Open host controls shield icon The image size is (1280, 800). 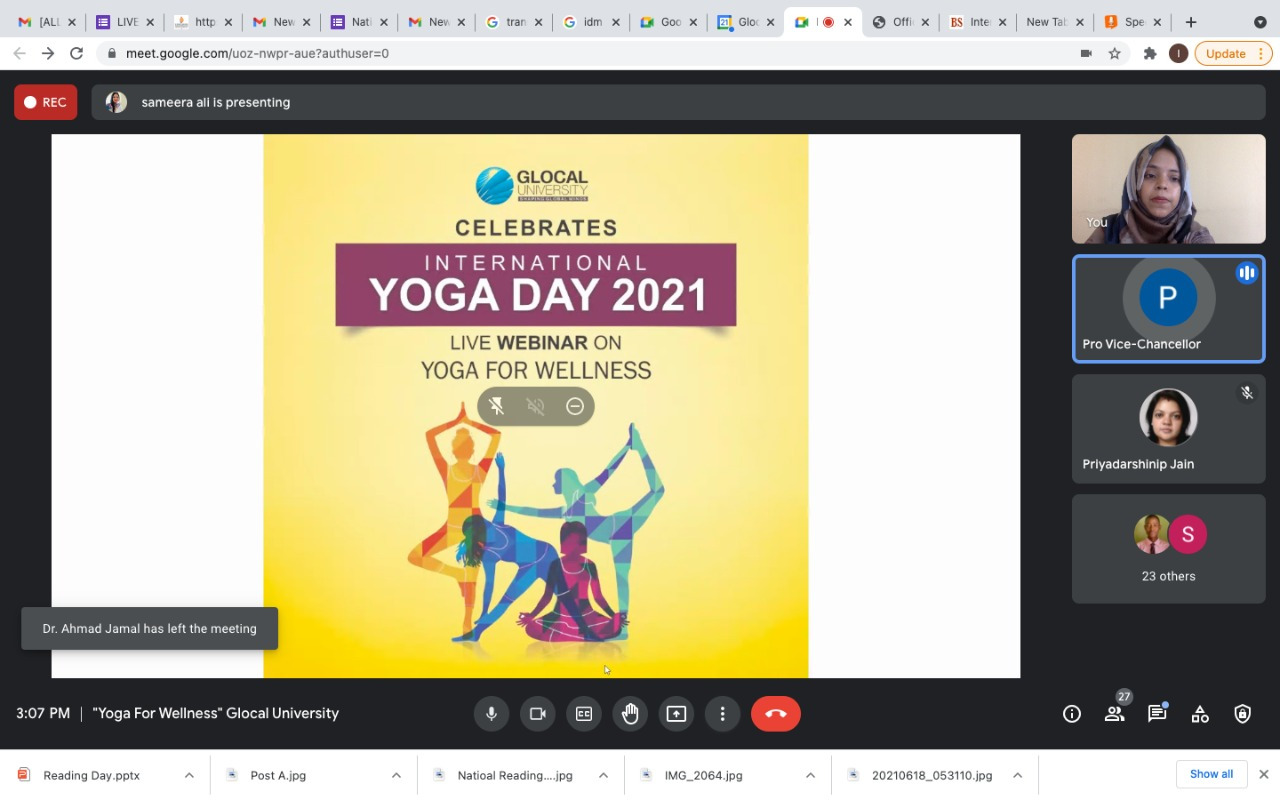[x=1242, y=714]
